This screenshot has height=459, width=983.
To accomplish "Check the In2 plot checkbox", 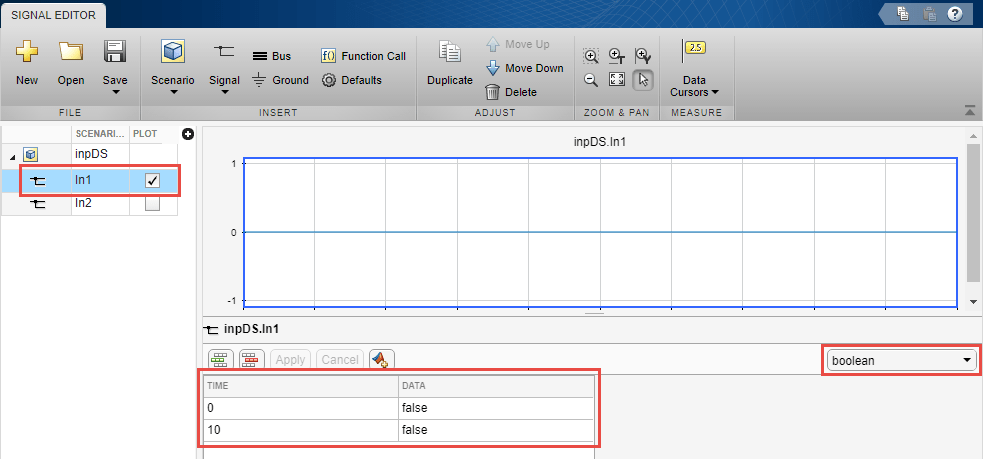I will click(152, 204).
